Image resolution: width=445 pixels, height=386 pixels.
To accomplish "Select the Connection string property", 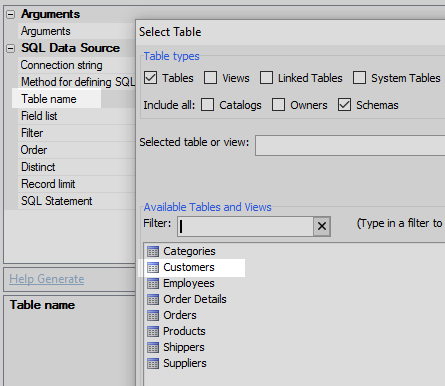I will click(77, 65).
